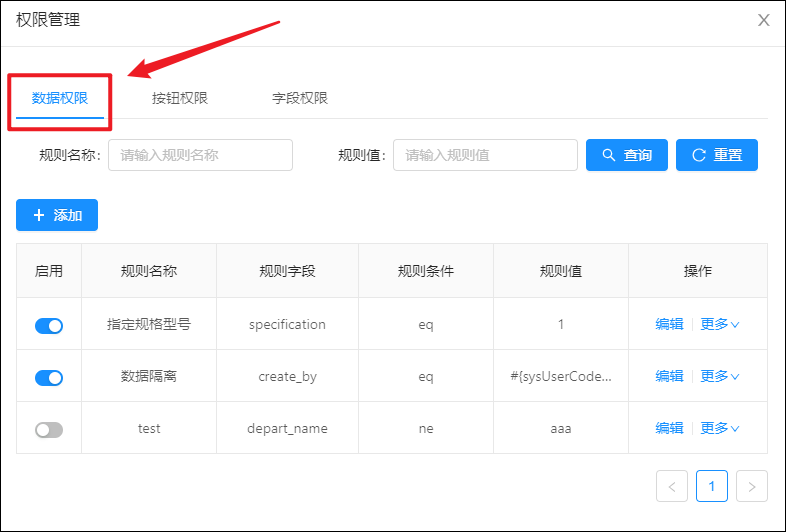Go to next page with right arrow
This screenshot has width=786, height=532.
click(751, 486)
